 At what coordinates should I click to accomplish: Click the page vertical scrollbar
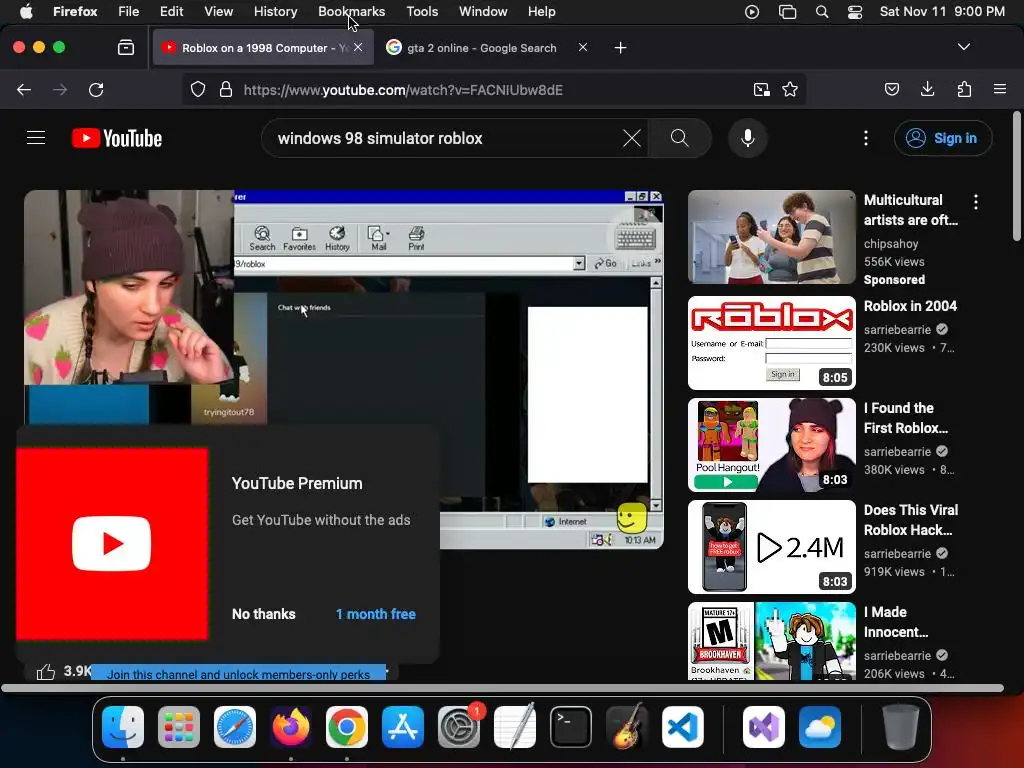click(x=1017, y=176)
